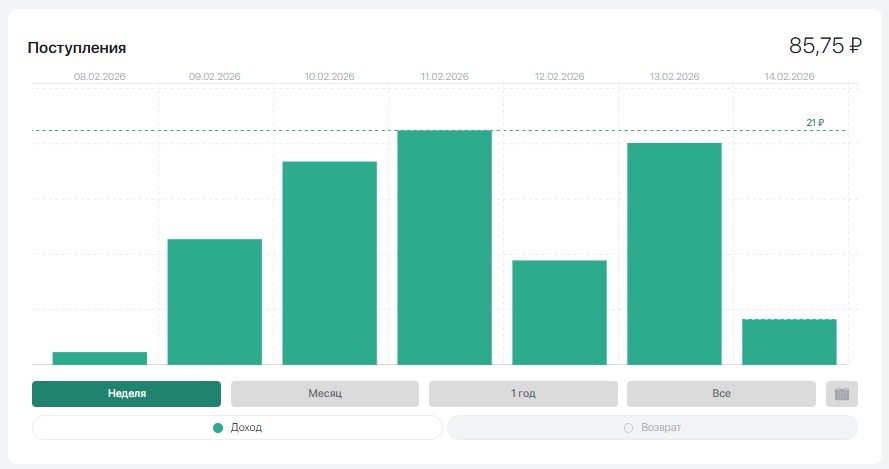Switch to the 1 год period tab

coord(523,394)
